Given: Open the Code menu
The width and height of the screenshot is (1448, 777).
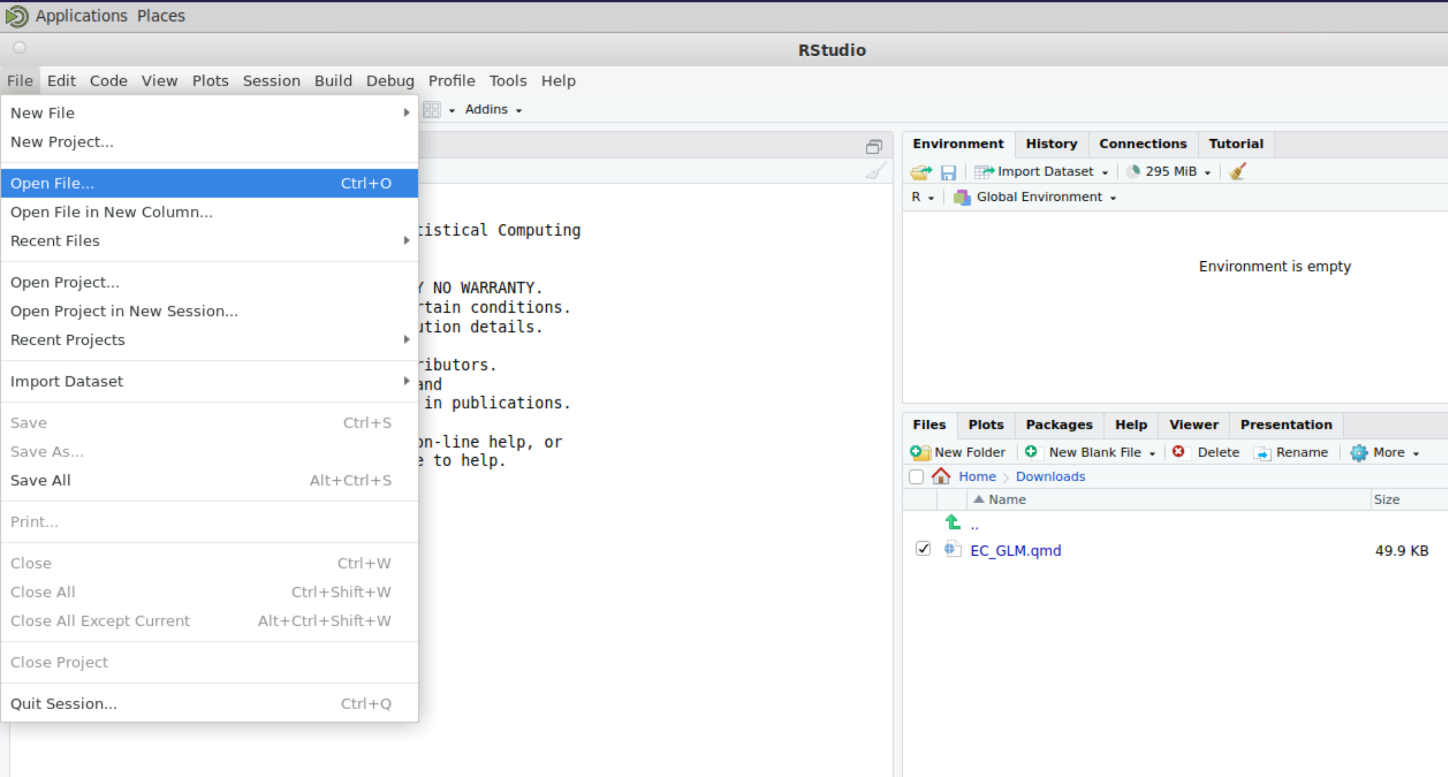Looking at the screenshot, I should [x=108, y=81].
